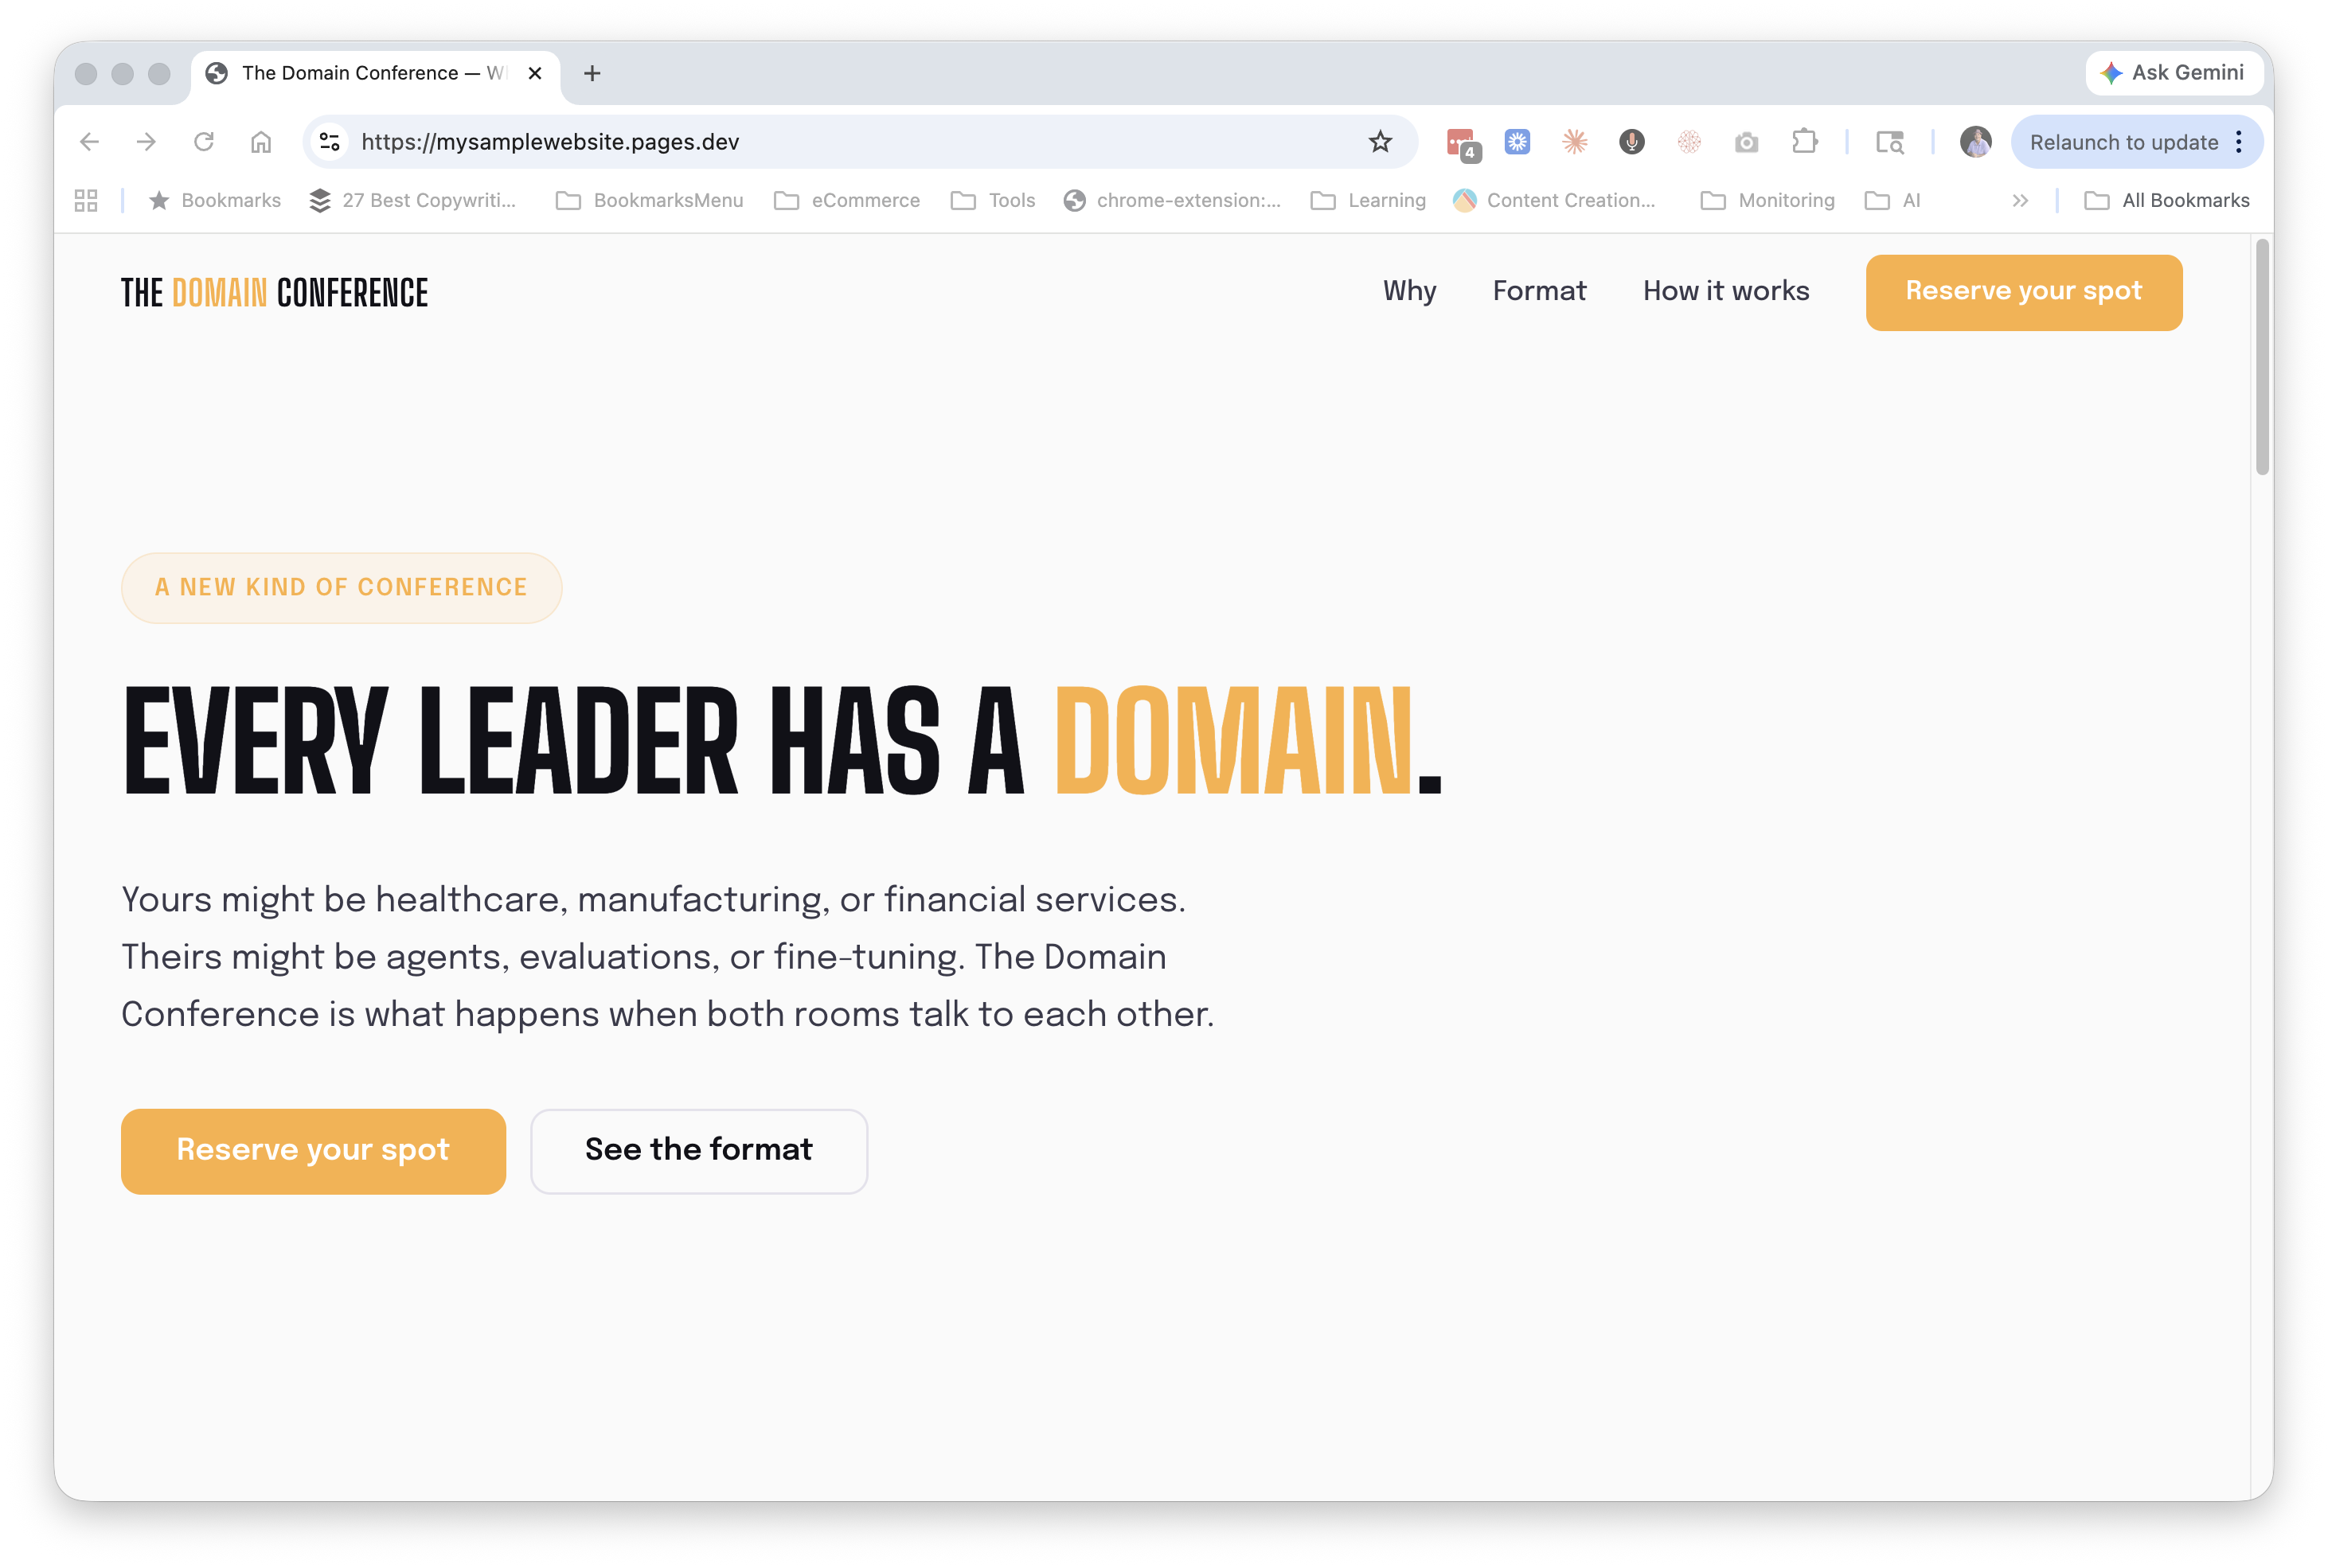Image resolution: width=2328 pixels, height=1568 pixels.
Task: Click the profile avatar in the toolbar
Action: (1975, 142)
